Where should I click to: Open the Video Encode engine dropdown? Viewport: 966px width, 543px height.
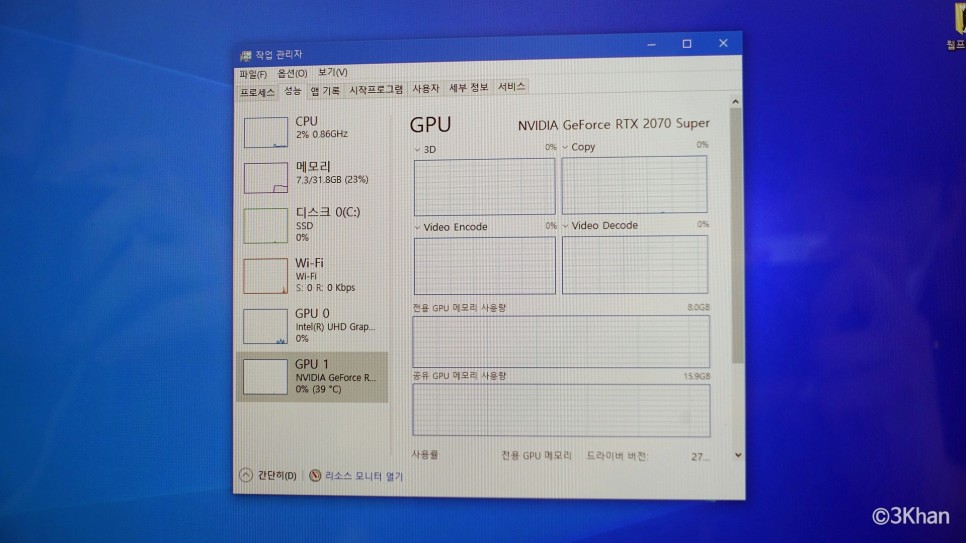tap(417, 227)
